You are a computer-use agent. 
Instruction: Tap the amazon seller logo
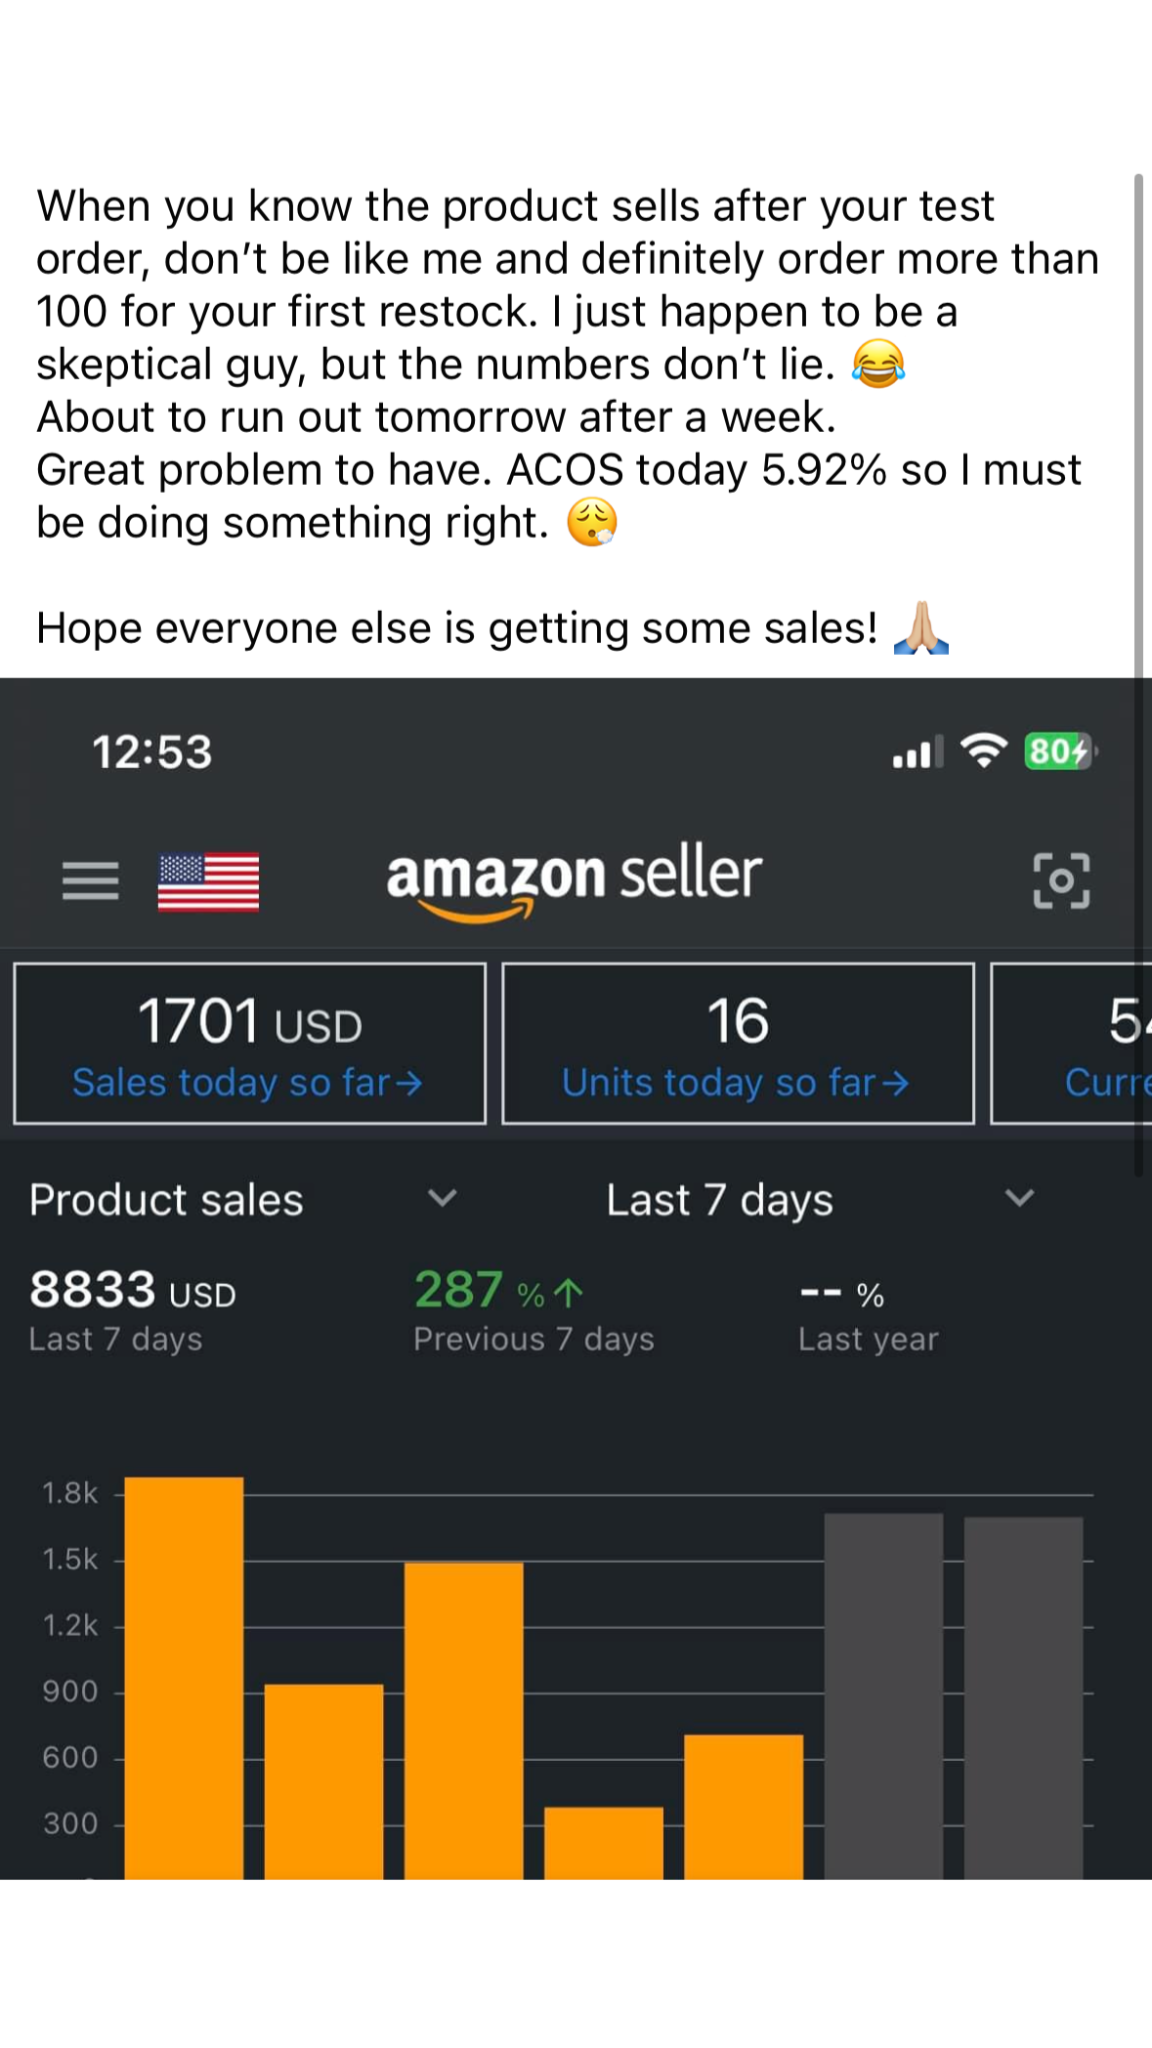(x=574, y=879)
